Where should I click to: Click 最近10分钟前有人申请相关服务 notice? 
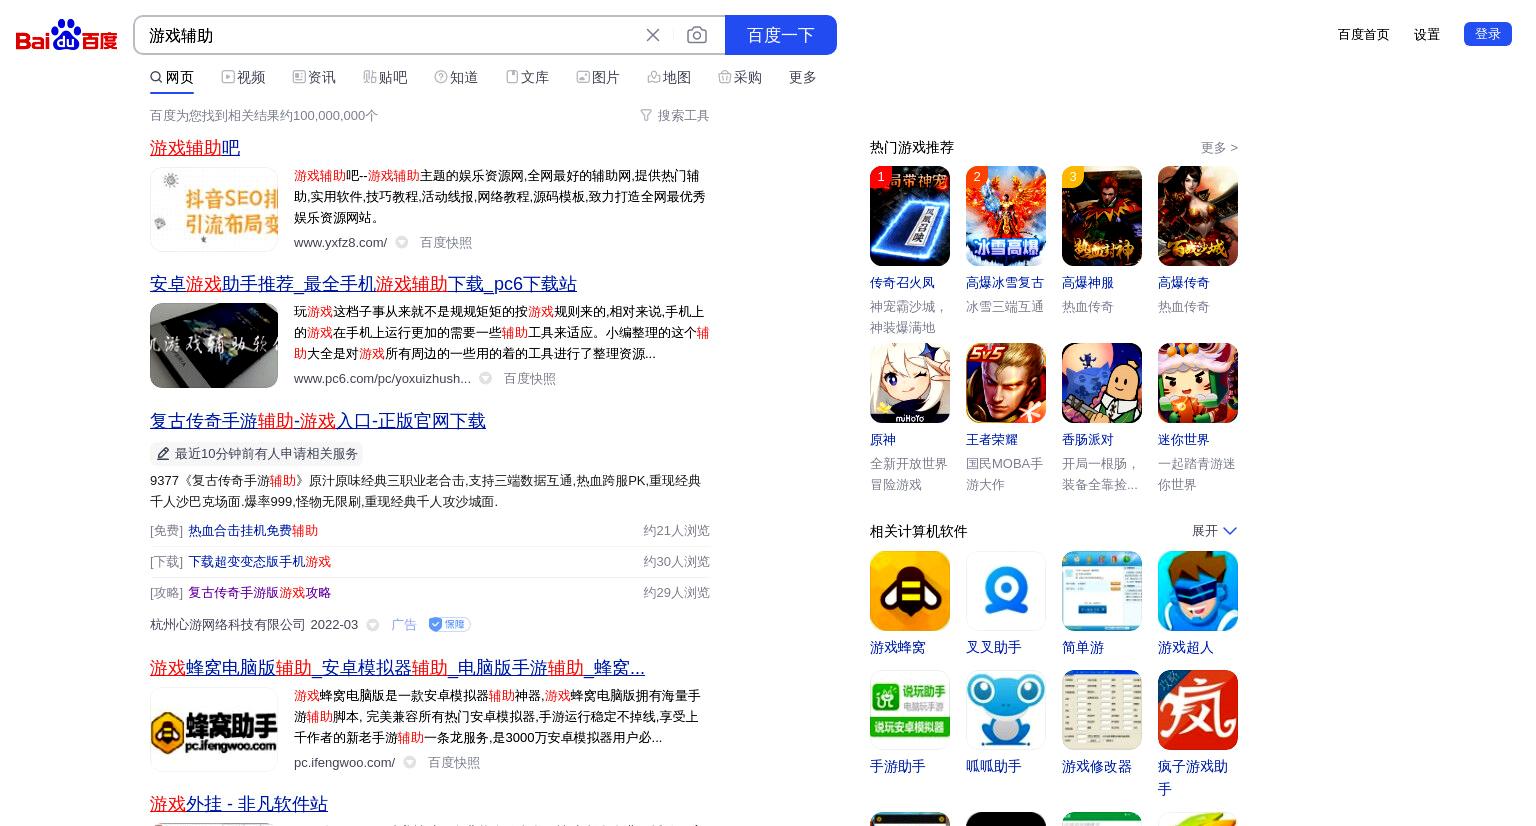point(257,454)
